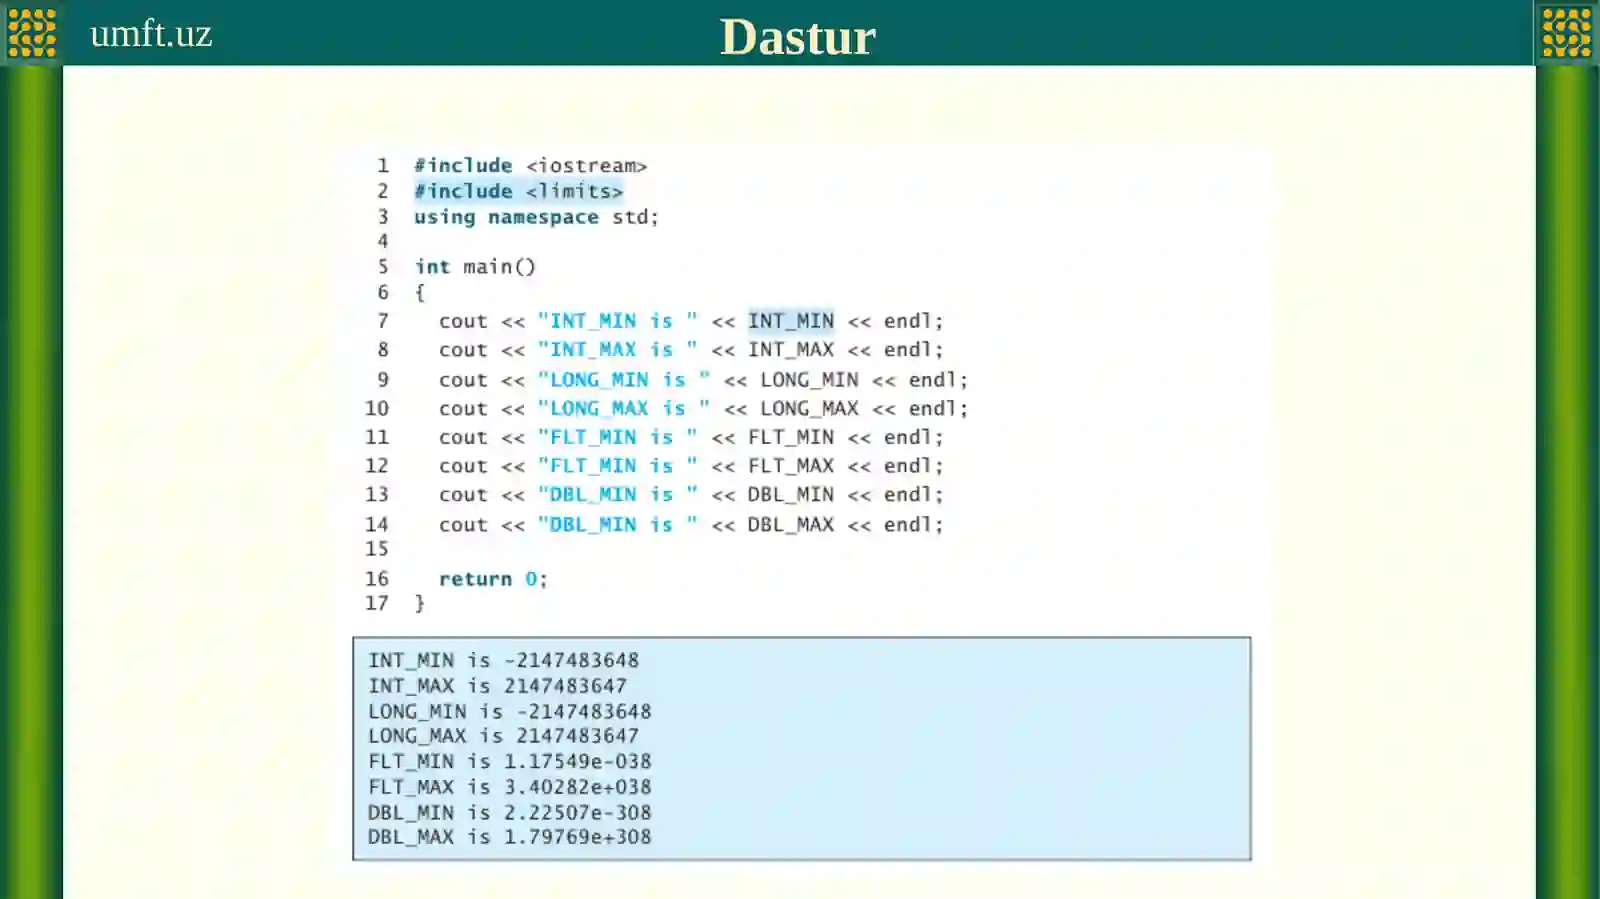Click the "INT_MAX is " string literal in code
1600x899 pixels.
pos(617,350)
